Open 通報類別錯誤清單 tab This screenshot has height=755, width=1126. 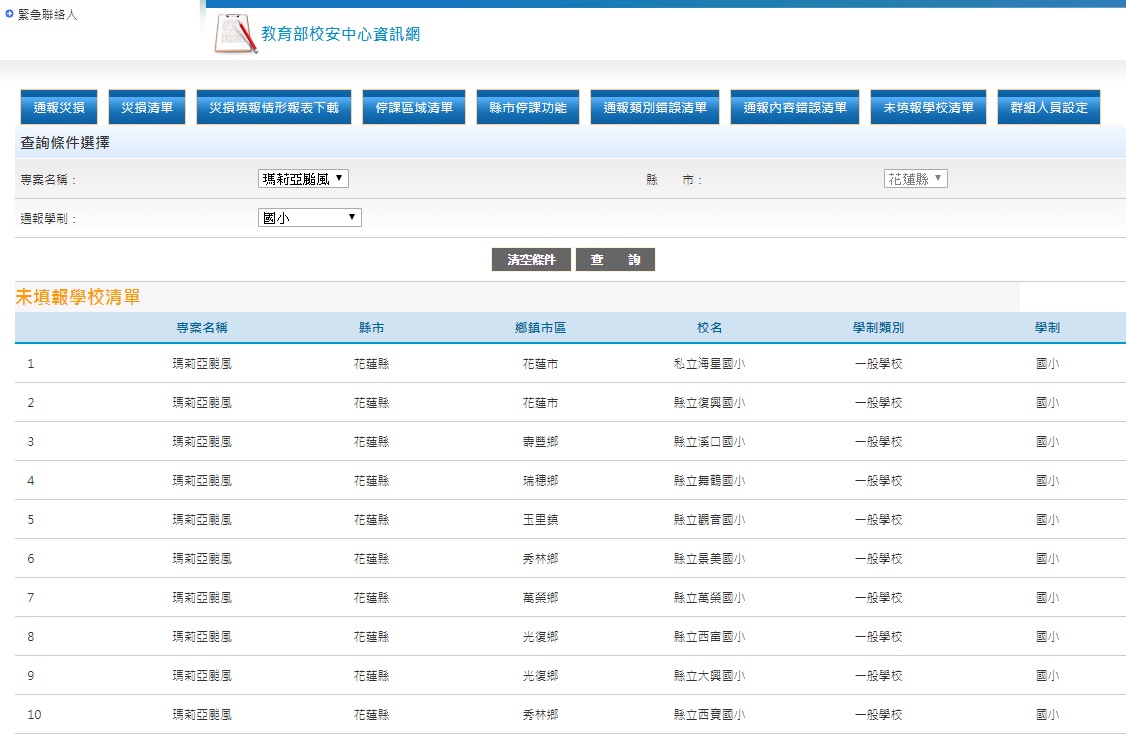click(x=655, y=108)
